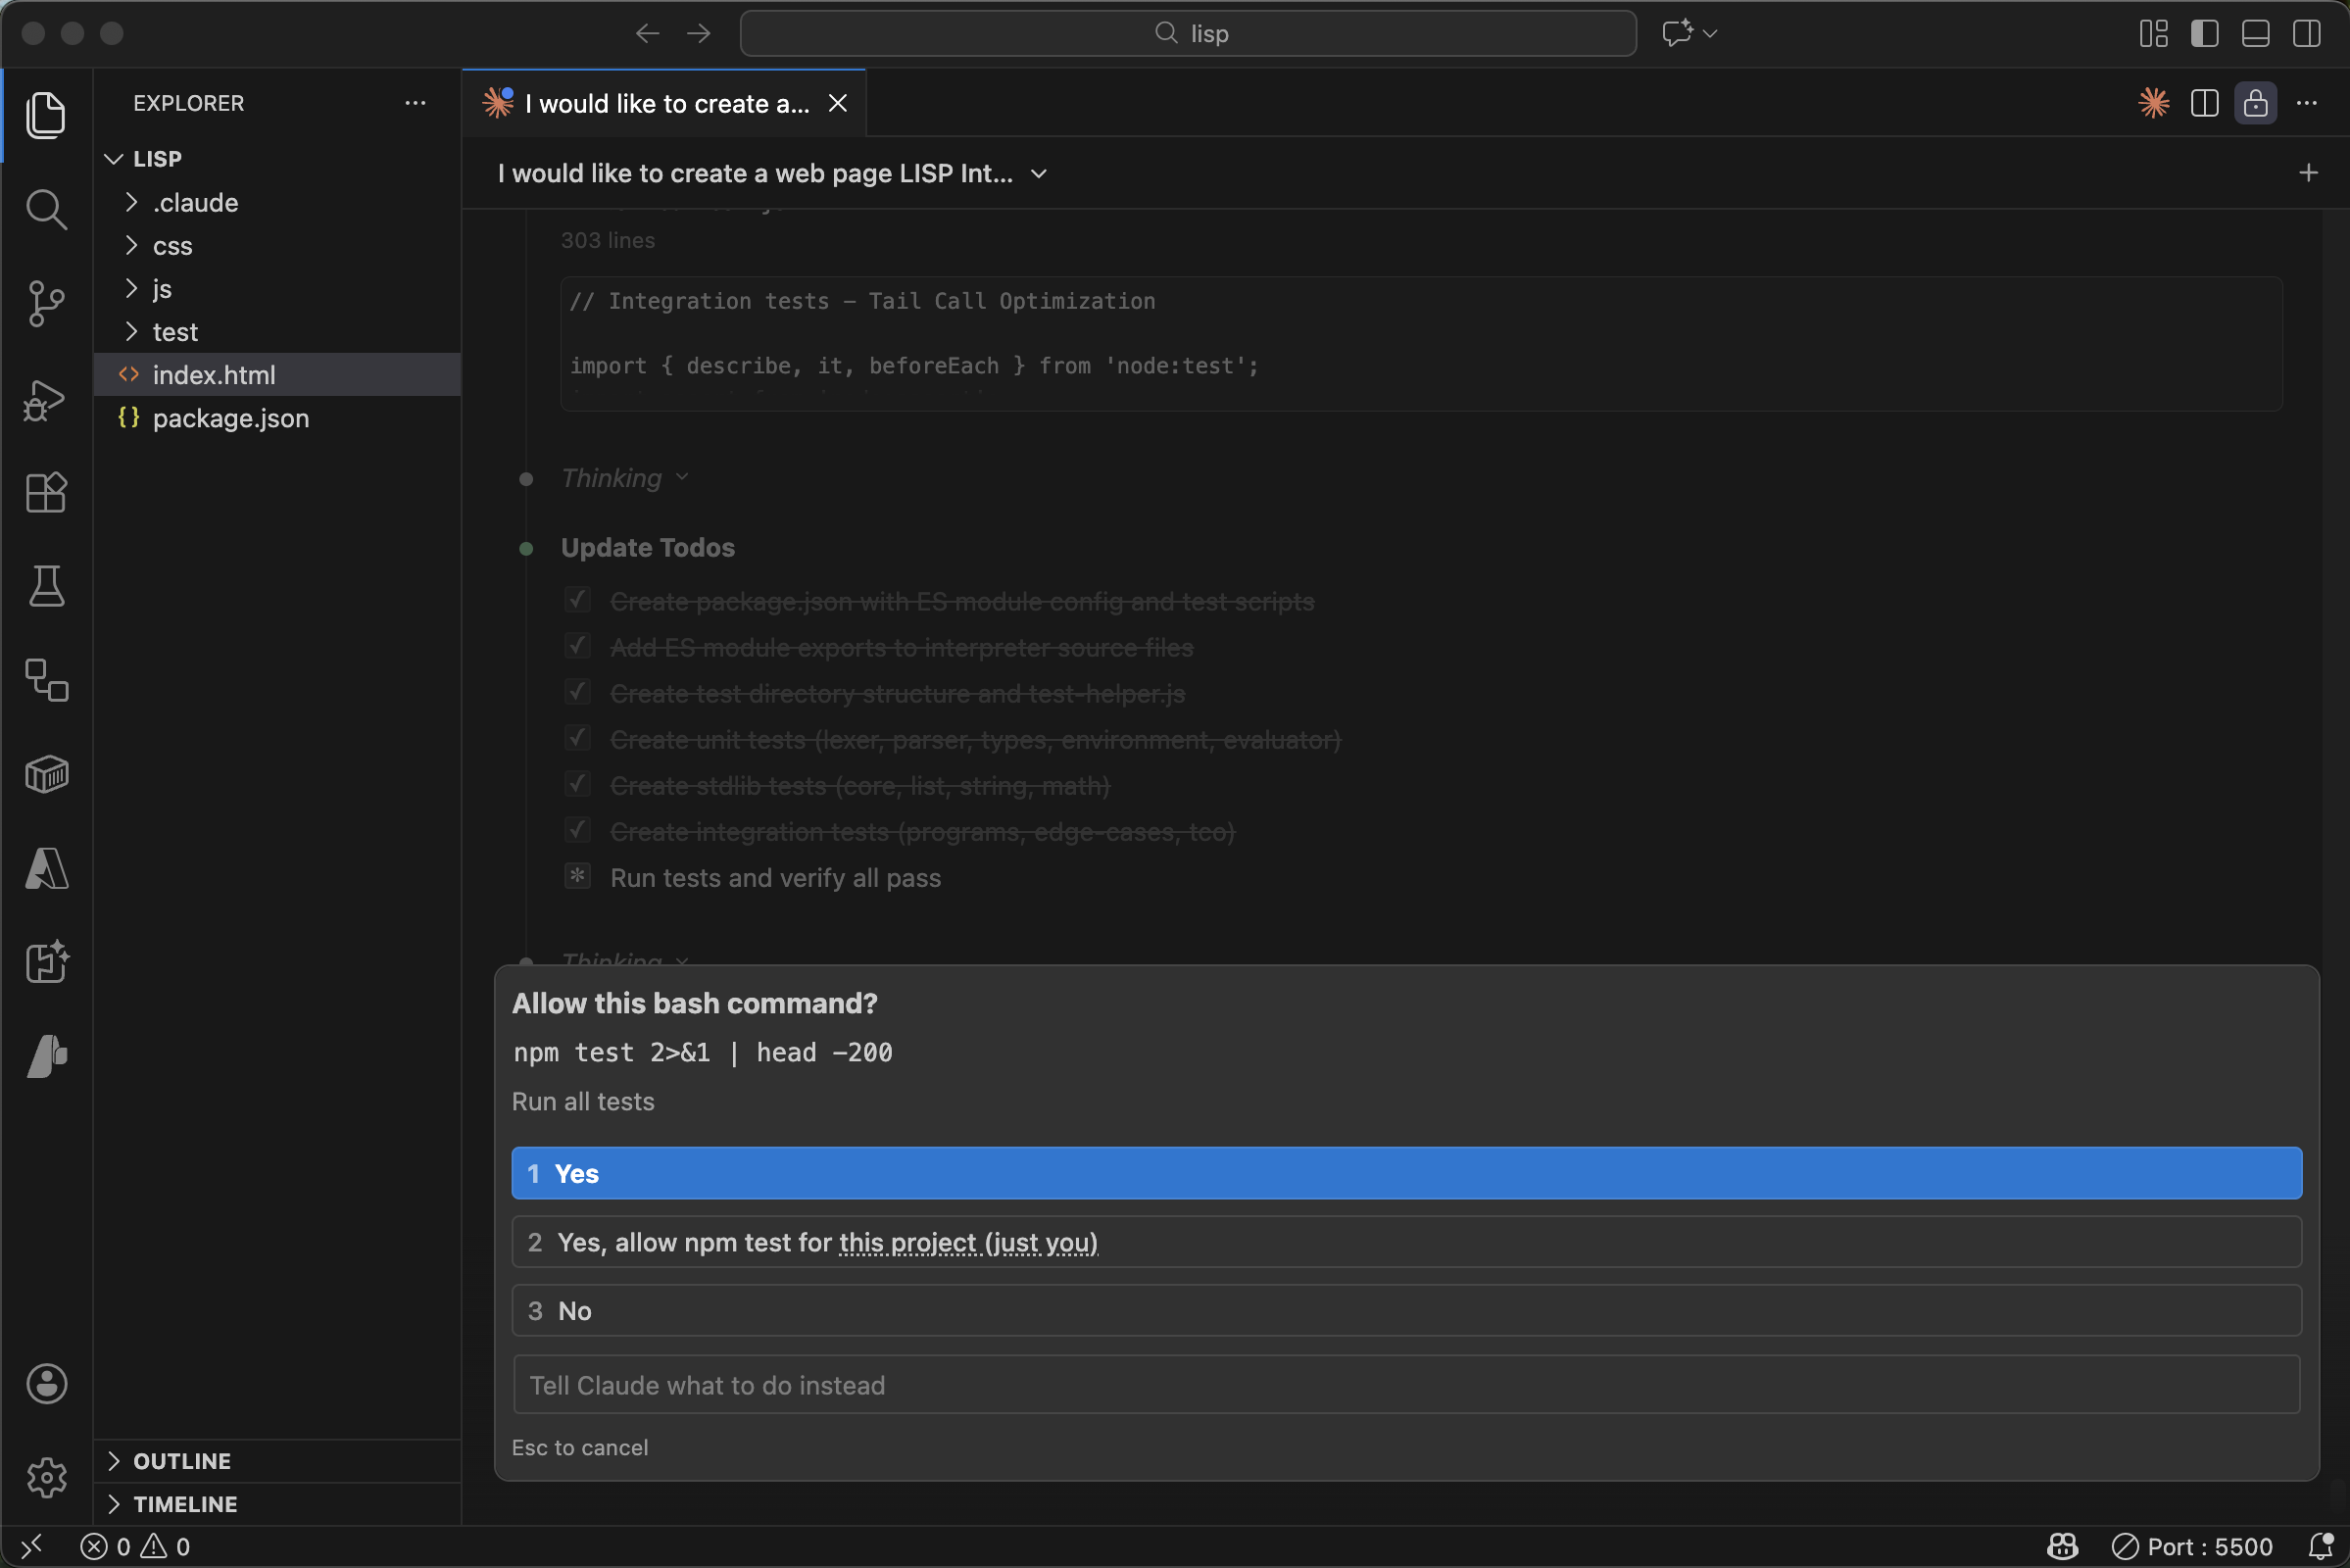2350x1568 pixels.
Task: Click the 'Tell Claude what to do instead' field
Action: coord(1406,1385)
